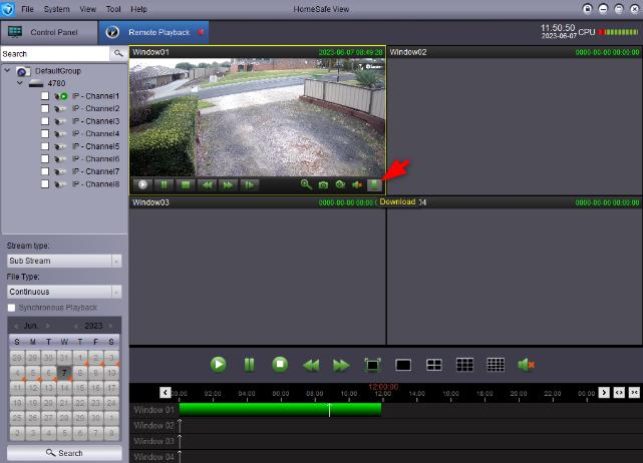
Task: Select the single-window layout icon
Action: click(x=404, y=365)
